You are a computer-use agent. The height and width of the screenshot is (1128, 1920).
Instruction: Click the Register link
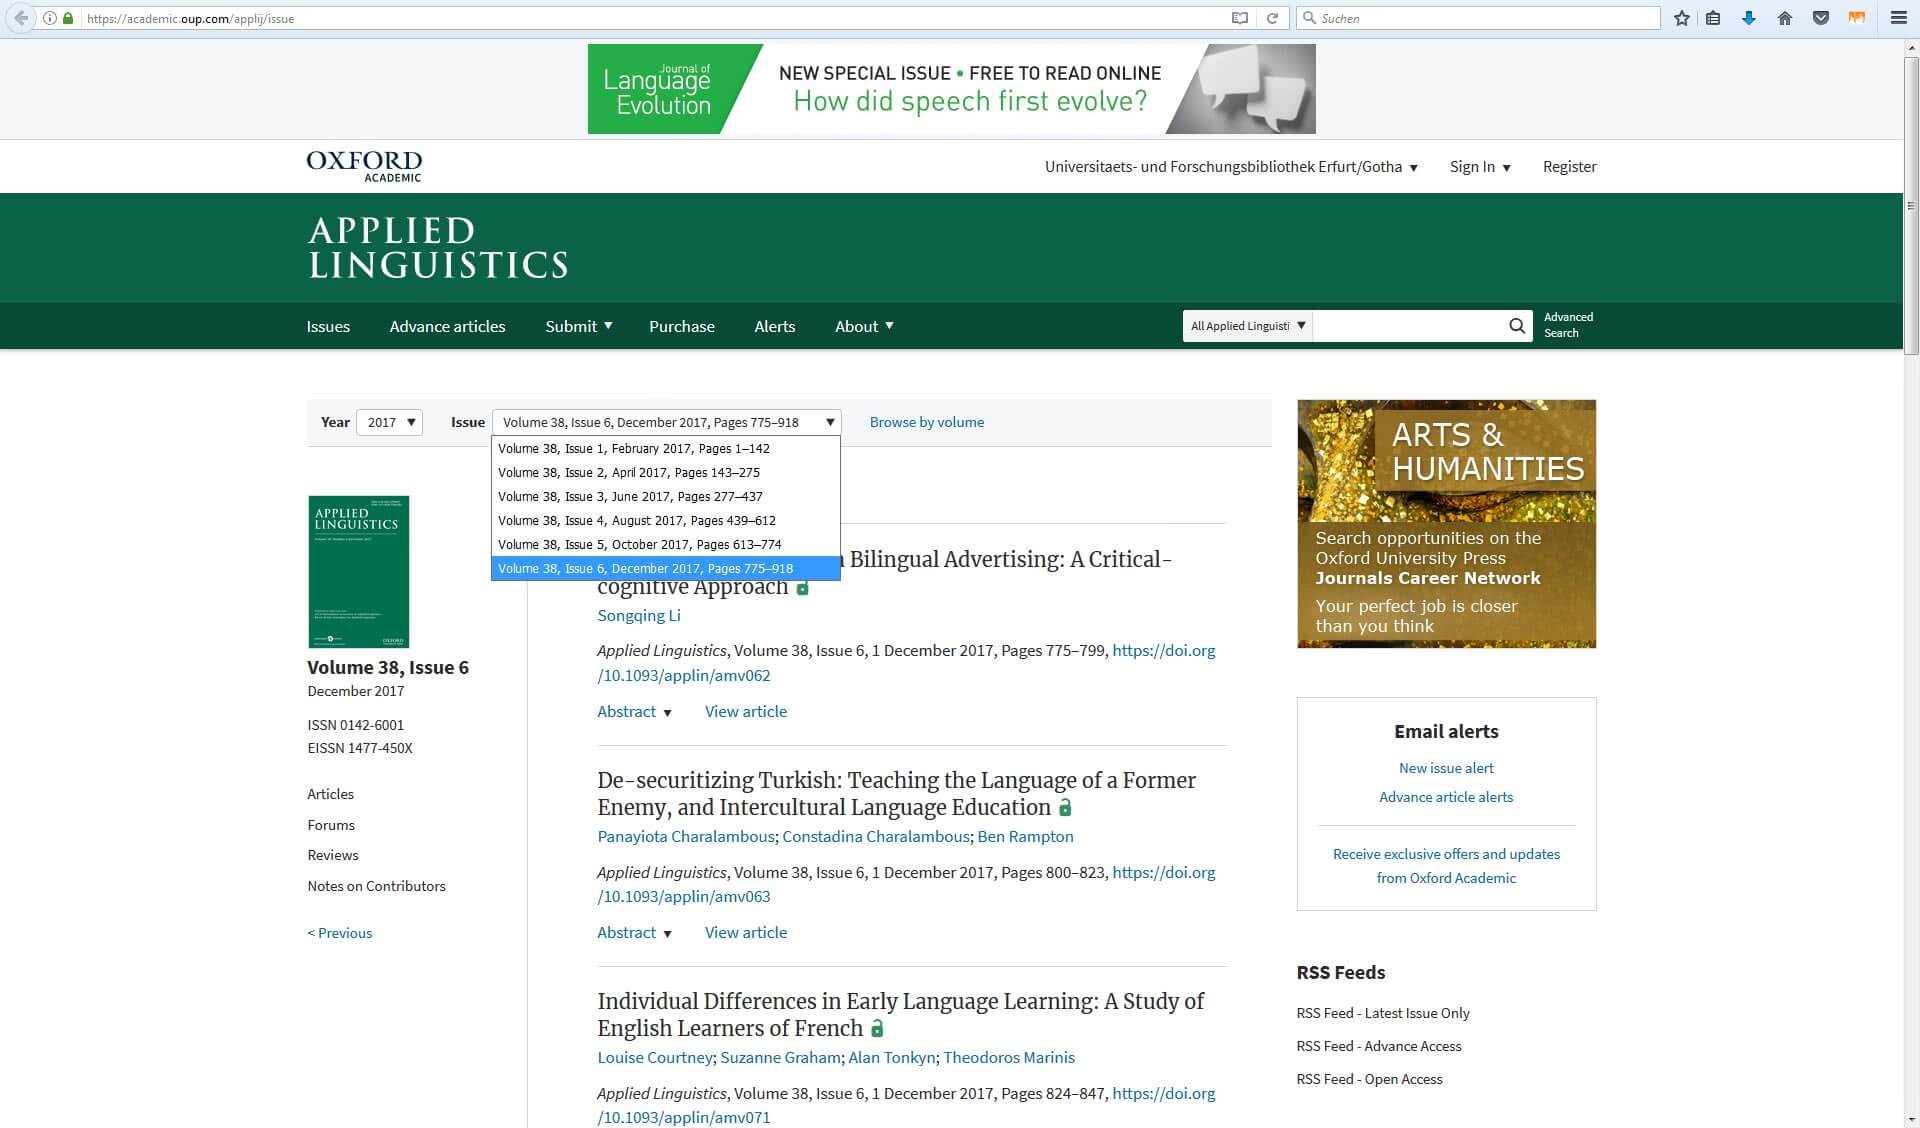1569,167
